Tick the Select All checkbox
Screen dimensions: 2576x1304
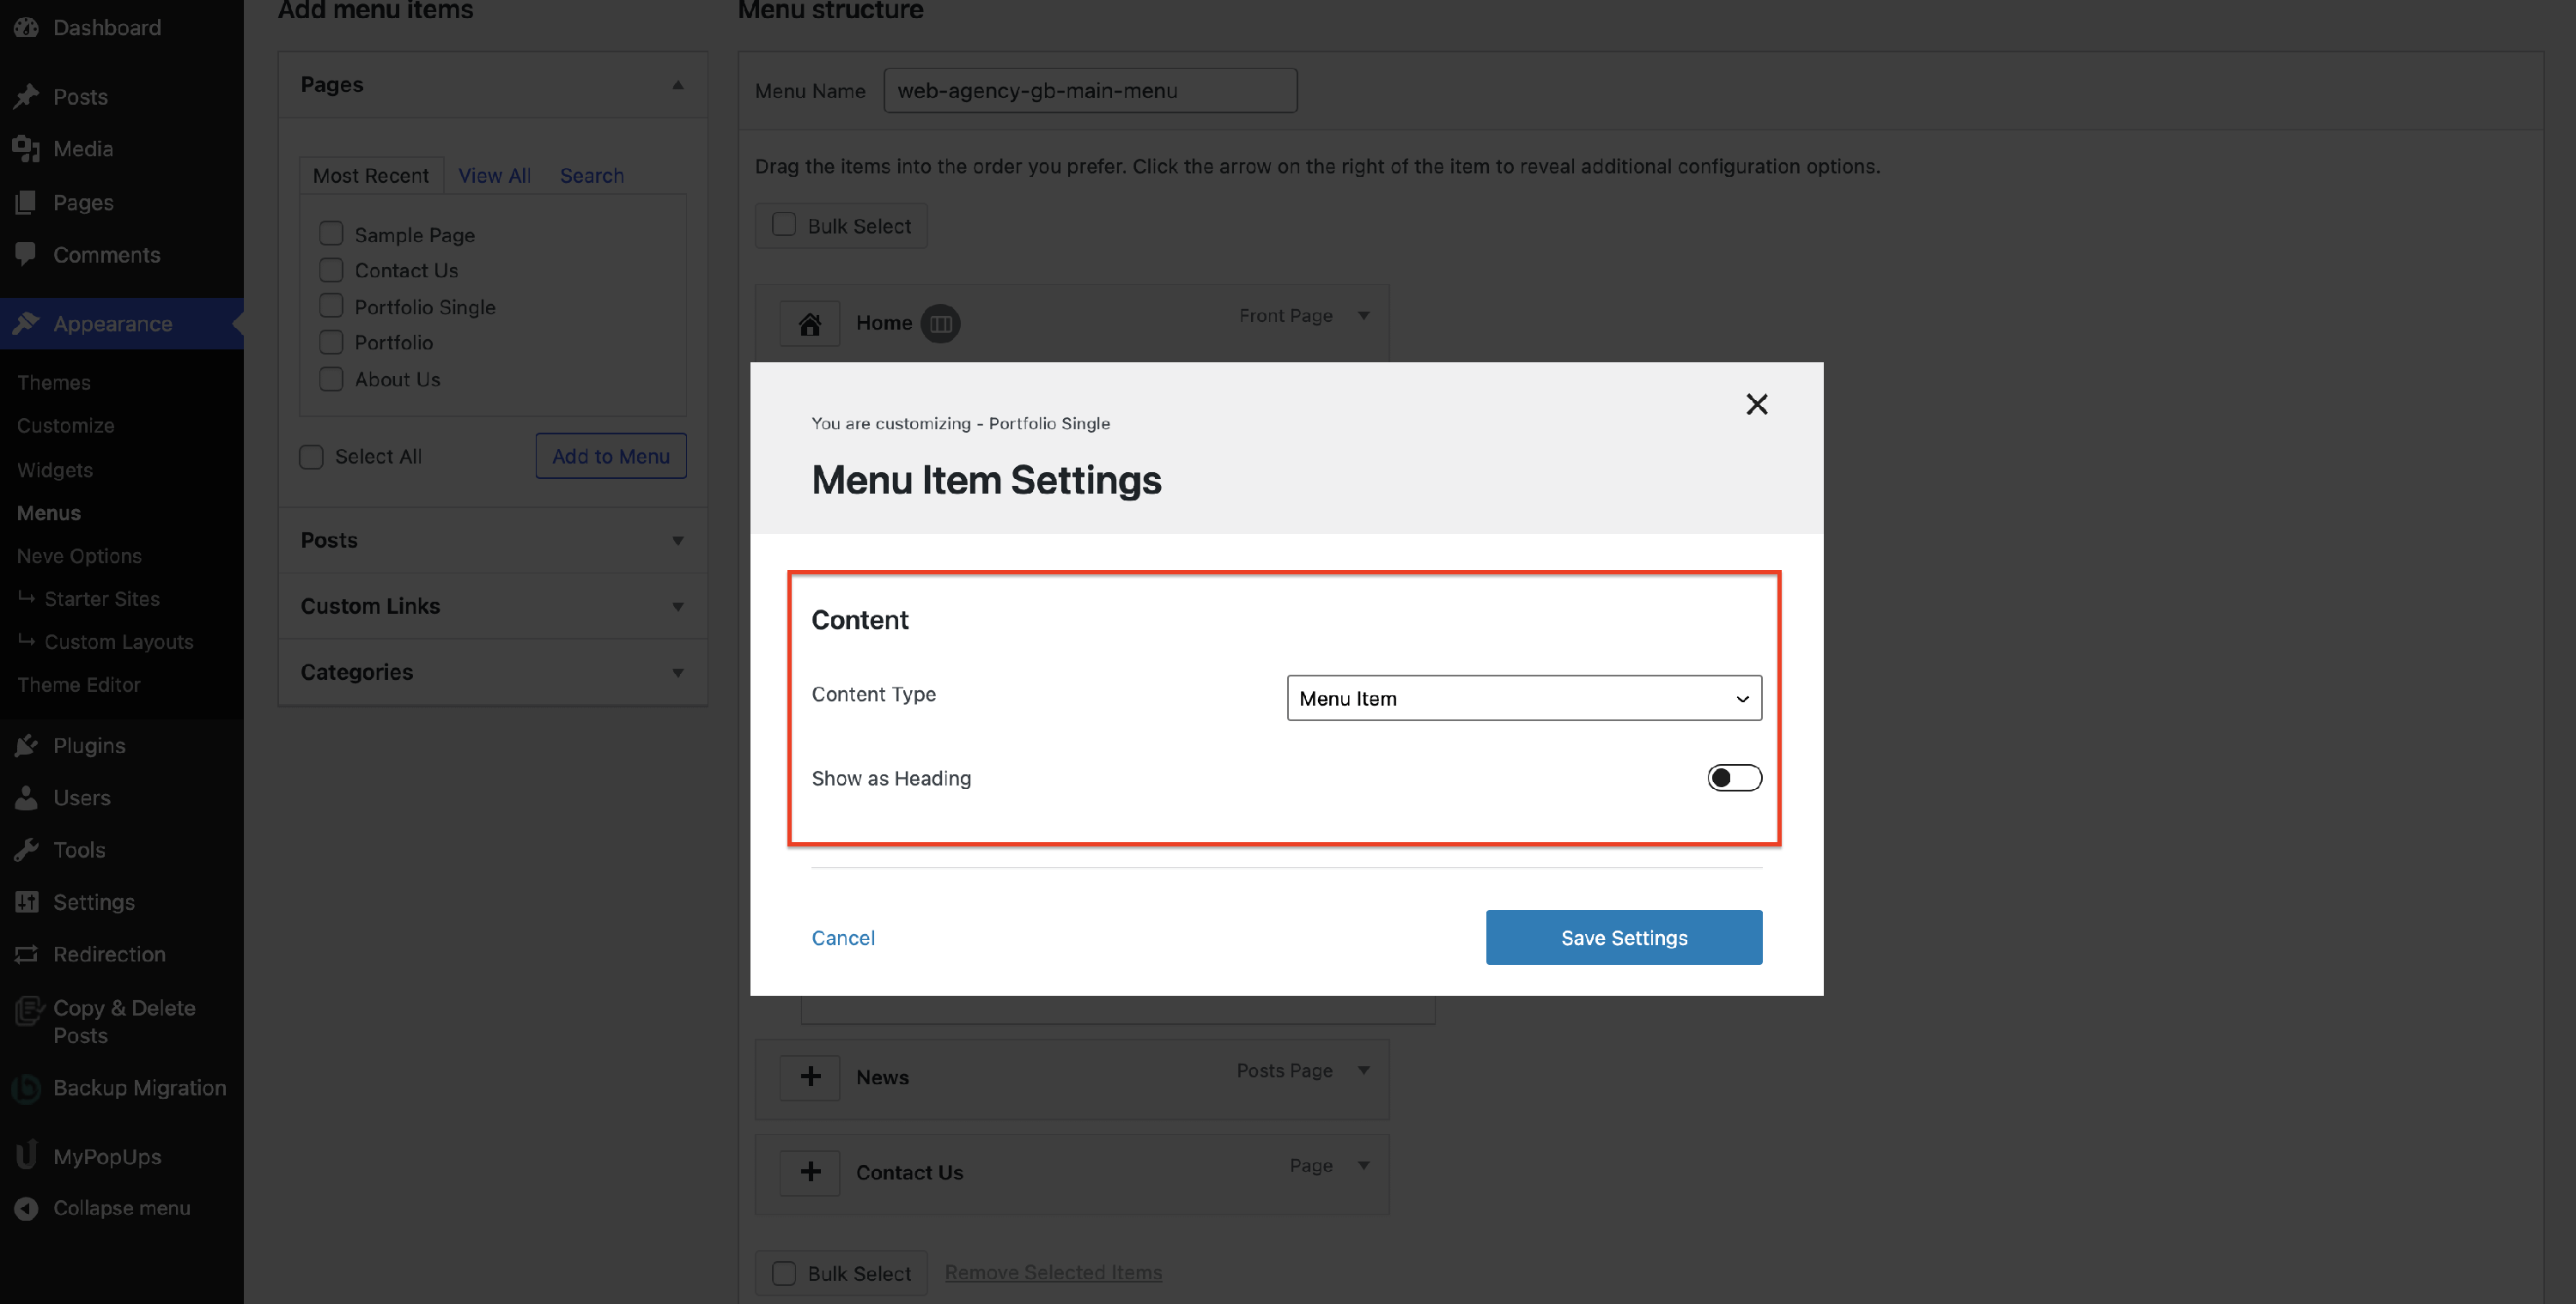click(x=311, y=457)
